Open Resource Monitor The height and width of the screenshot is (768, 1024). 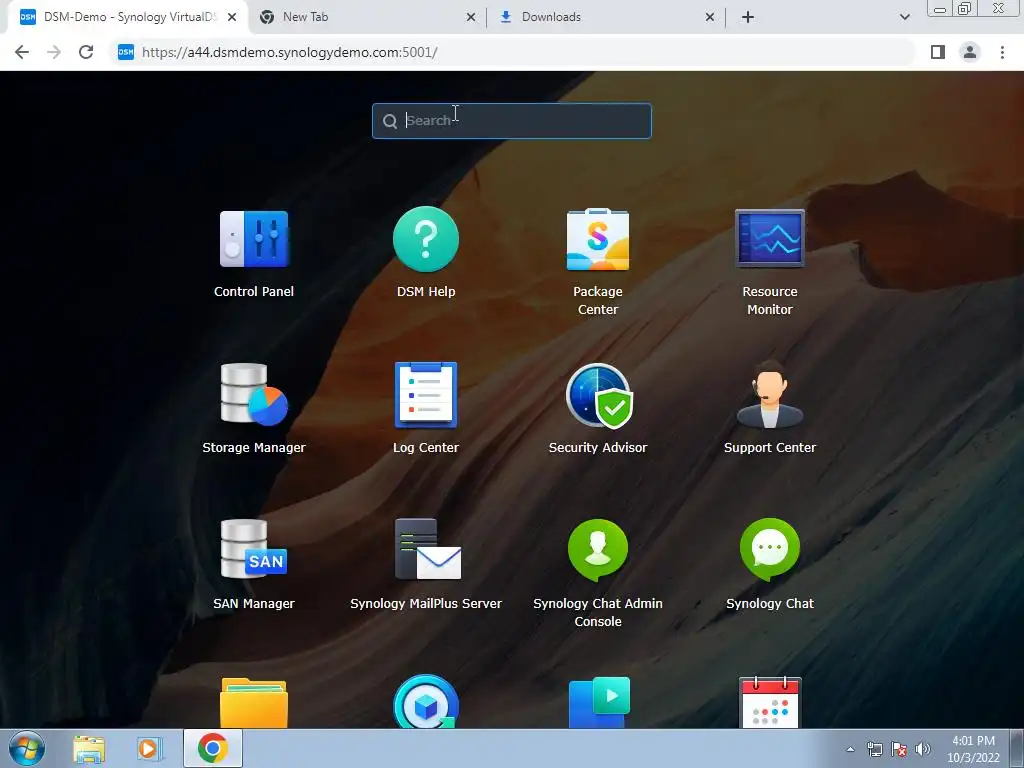point(769,240)
